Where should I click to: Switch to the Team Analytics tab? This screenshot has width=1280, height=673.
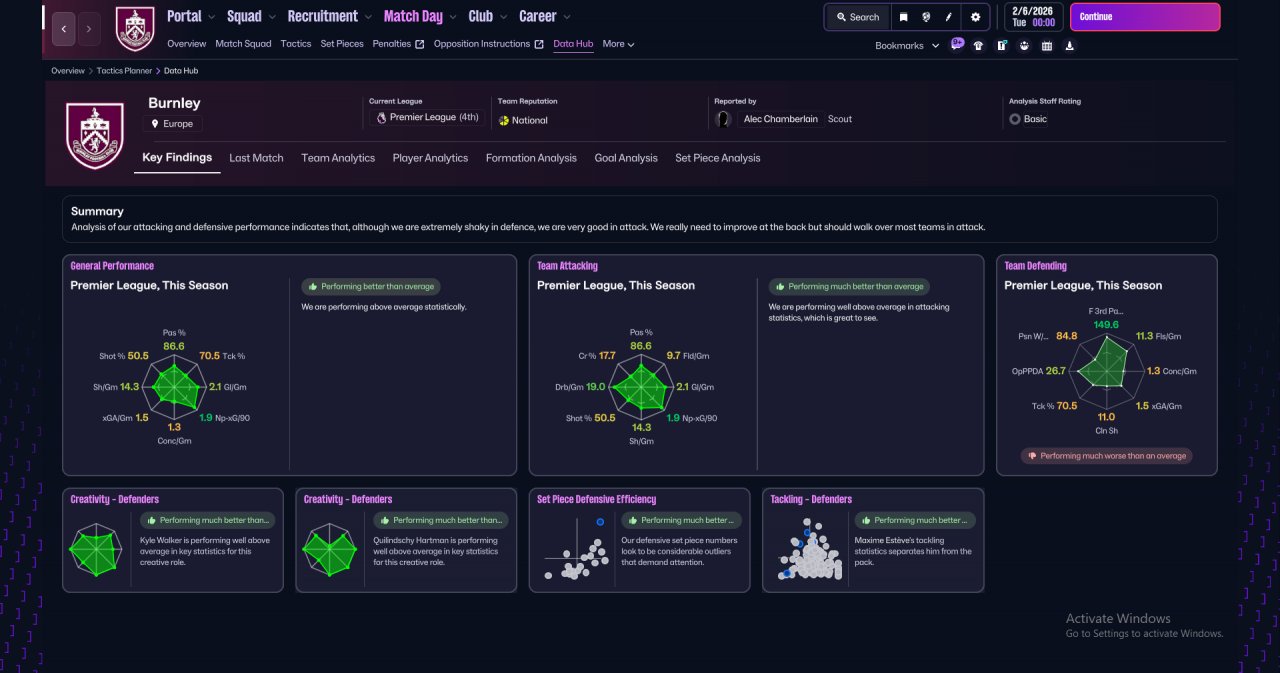click(x=338, y=158)
